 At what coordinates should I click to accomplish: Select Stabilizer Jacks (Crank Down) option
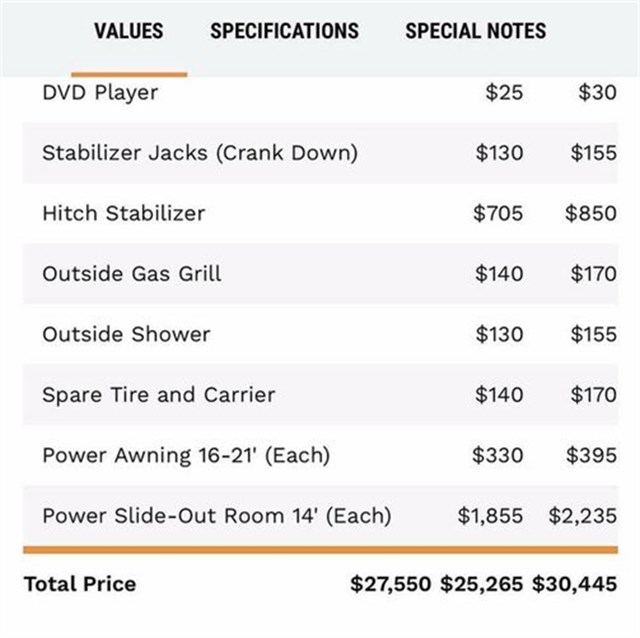click(x=199, y=153)
